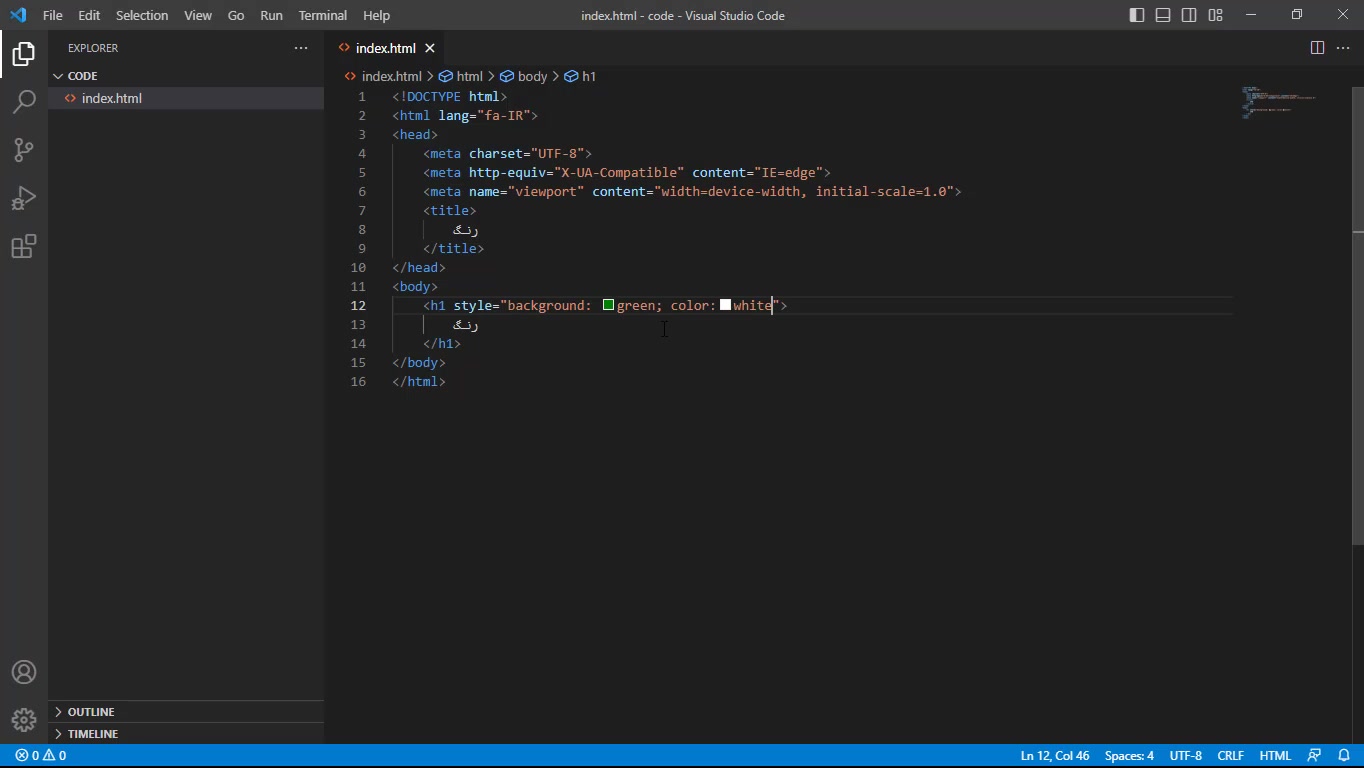Screen dimensions: 1364x768
Task: Open the Extensions view
Action: pos(24,246)
